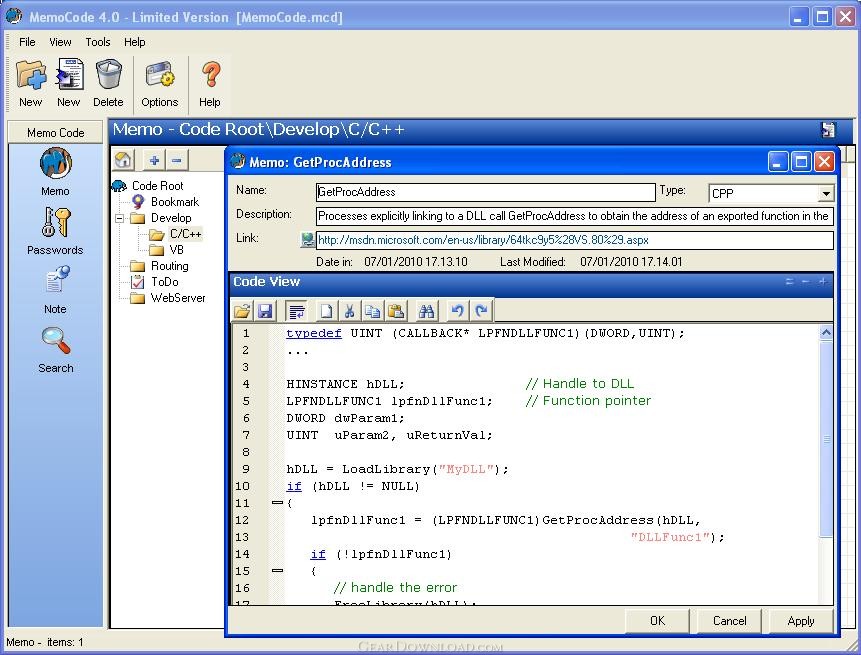The height and width of the screenshot is (655, 861).
Task: Click the faint plus icon on Code View header
Action: click(823, 282)
